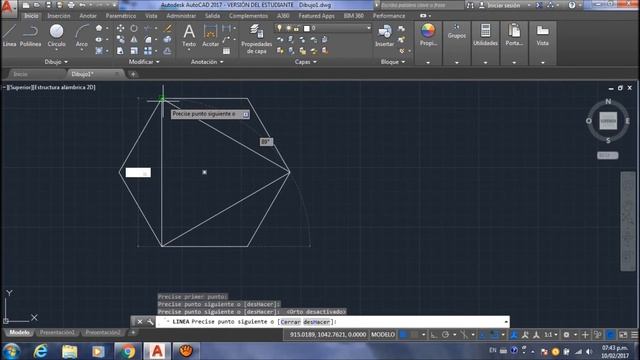
Task: Close the command line with X button
Action: 140,322
